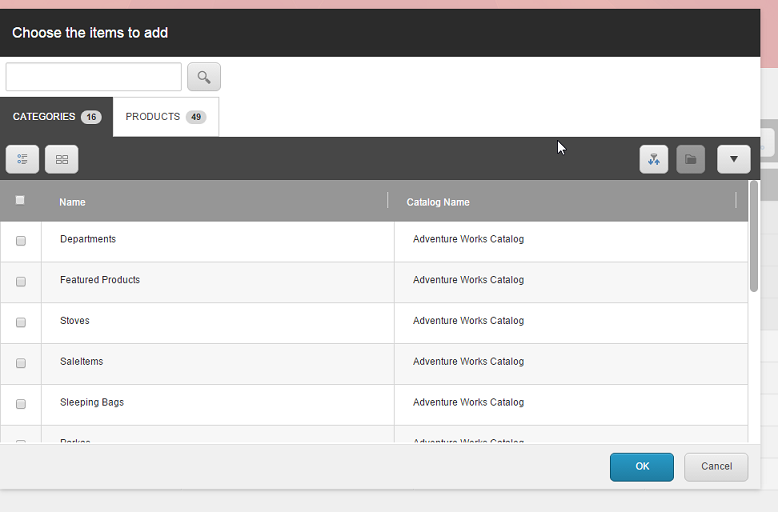Enable the SaleItems checkbox

(x=20, y=363)
